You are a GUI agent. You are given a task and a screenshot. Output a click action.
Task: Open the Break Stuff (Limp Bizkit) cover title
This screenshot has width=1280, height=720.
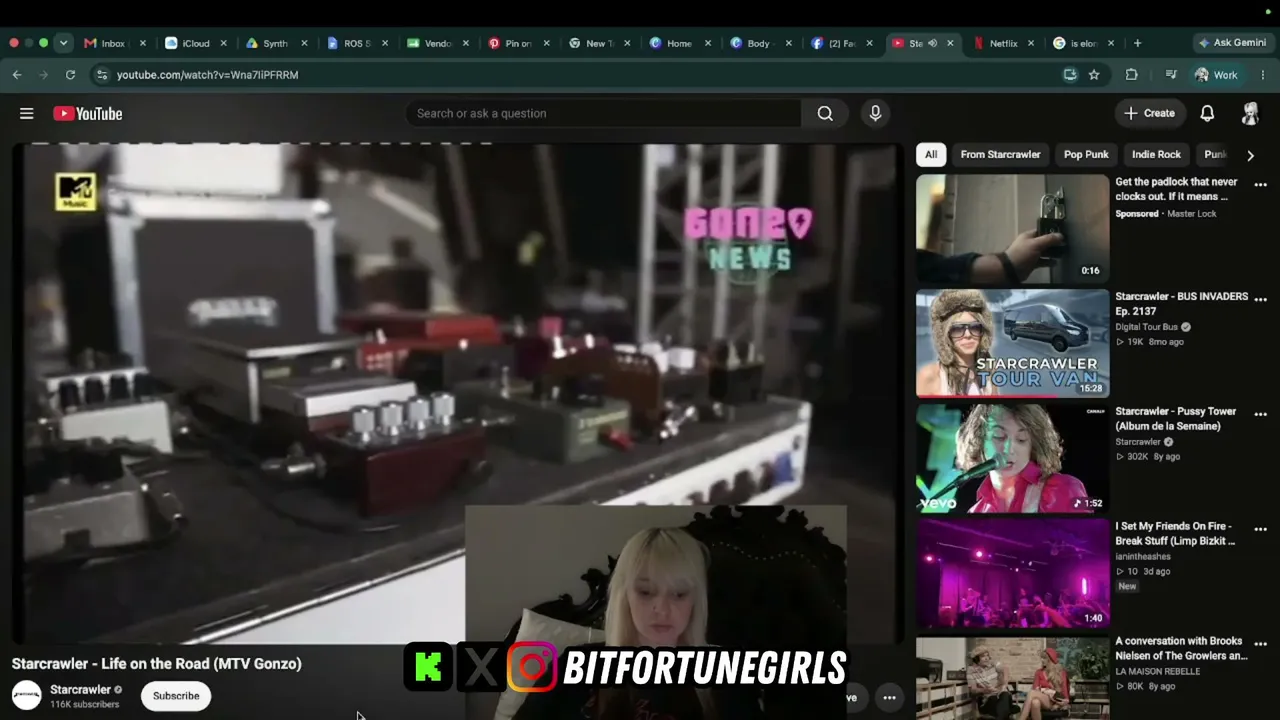coord(1176,534)
